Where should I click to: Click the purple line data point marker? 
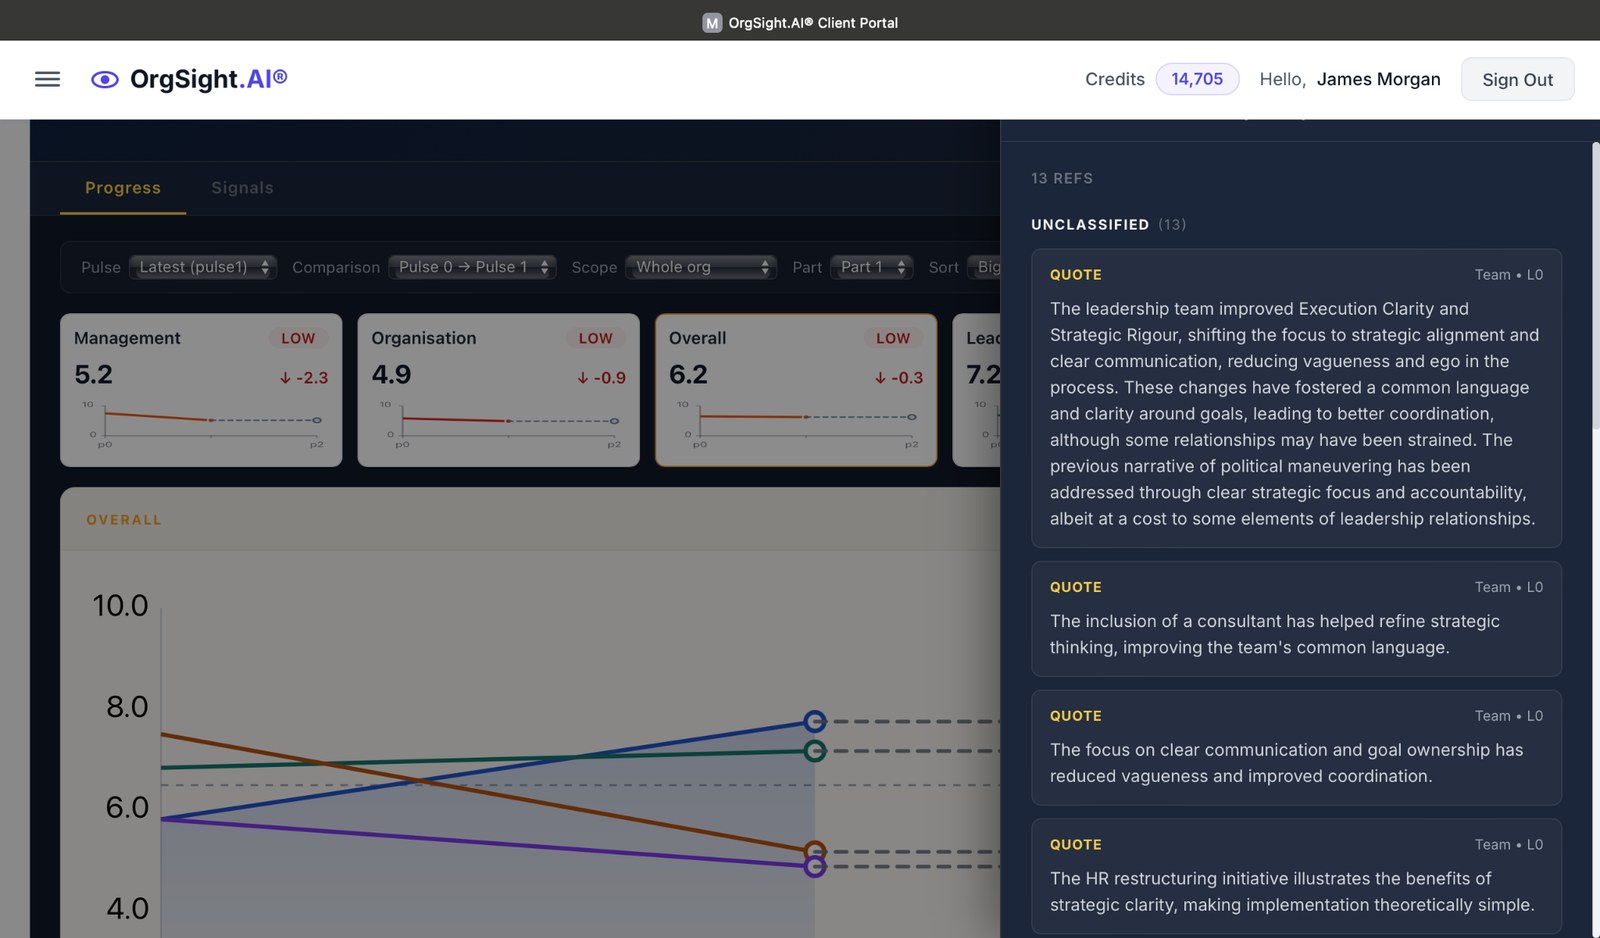point(815,867)
